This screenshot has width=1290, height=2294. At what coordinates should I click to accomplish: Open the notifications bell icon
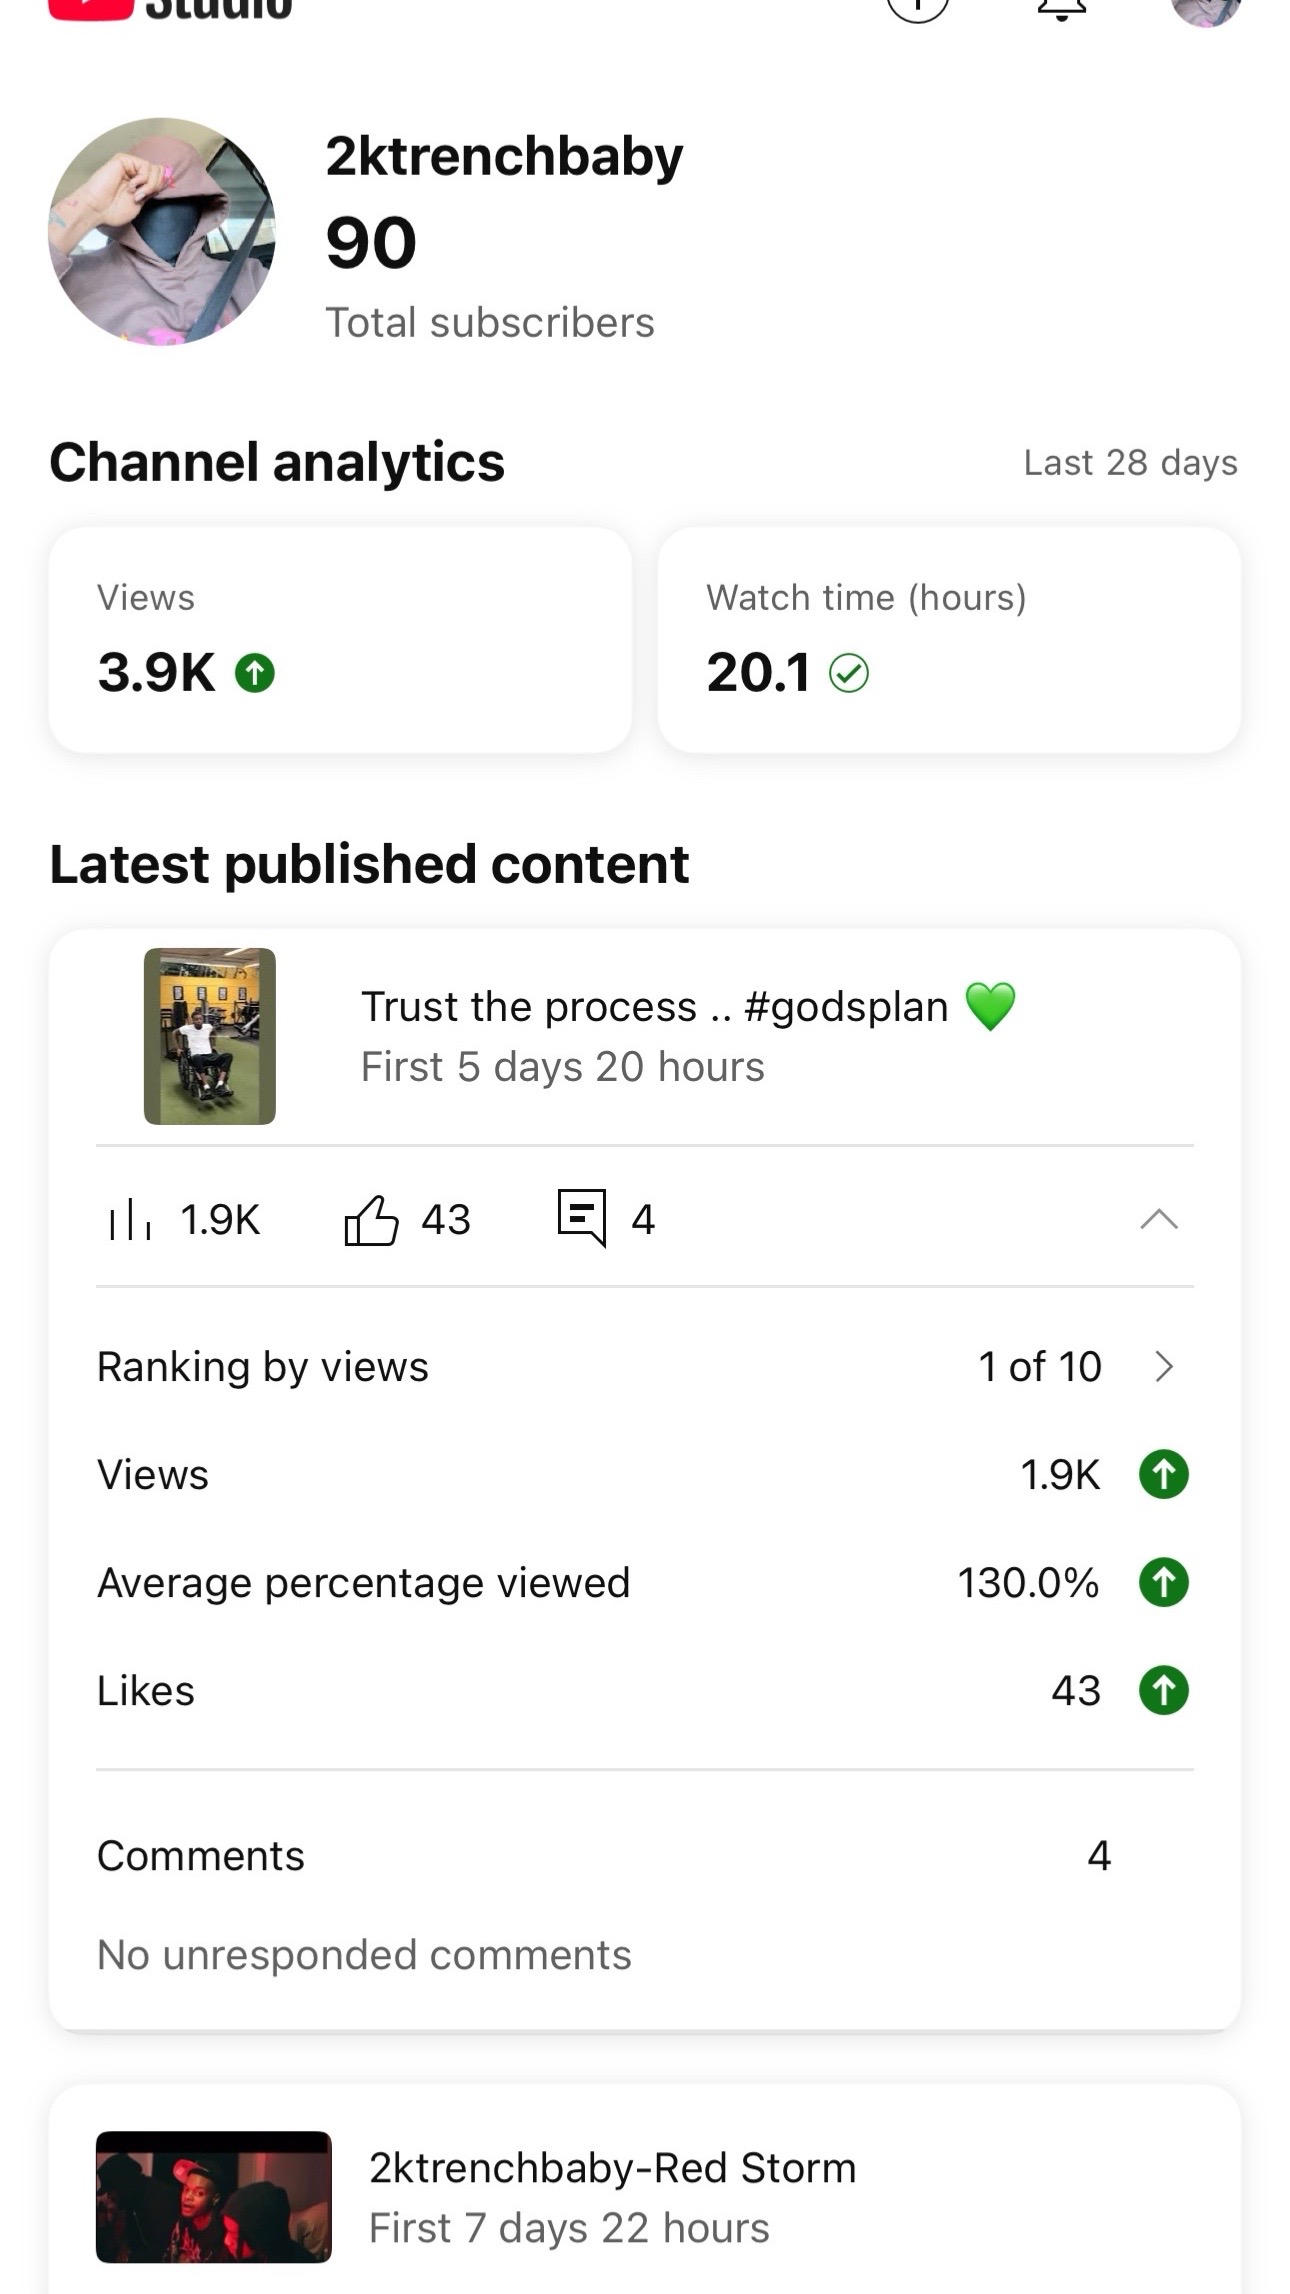click(1061, 8)
